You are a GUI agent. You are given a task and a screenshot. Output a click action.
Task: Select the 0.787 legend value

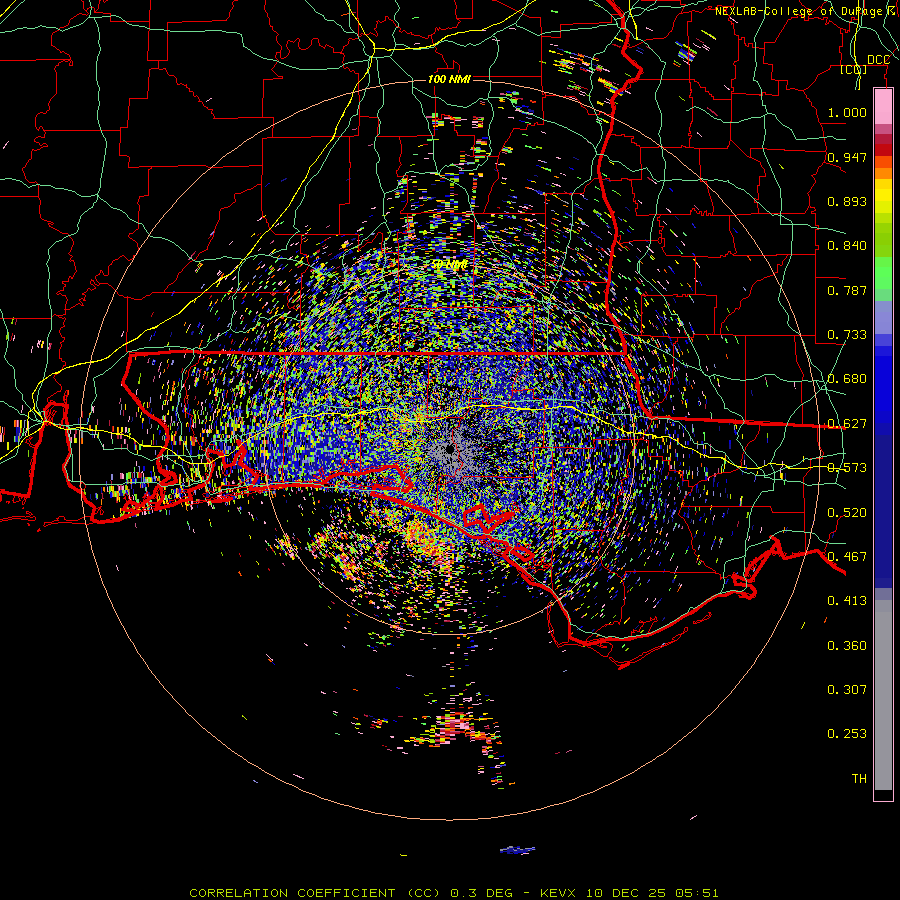(x=847, y=290)
